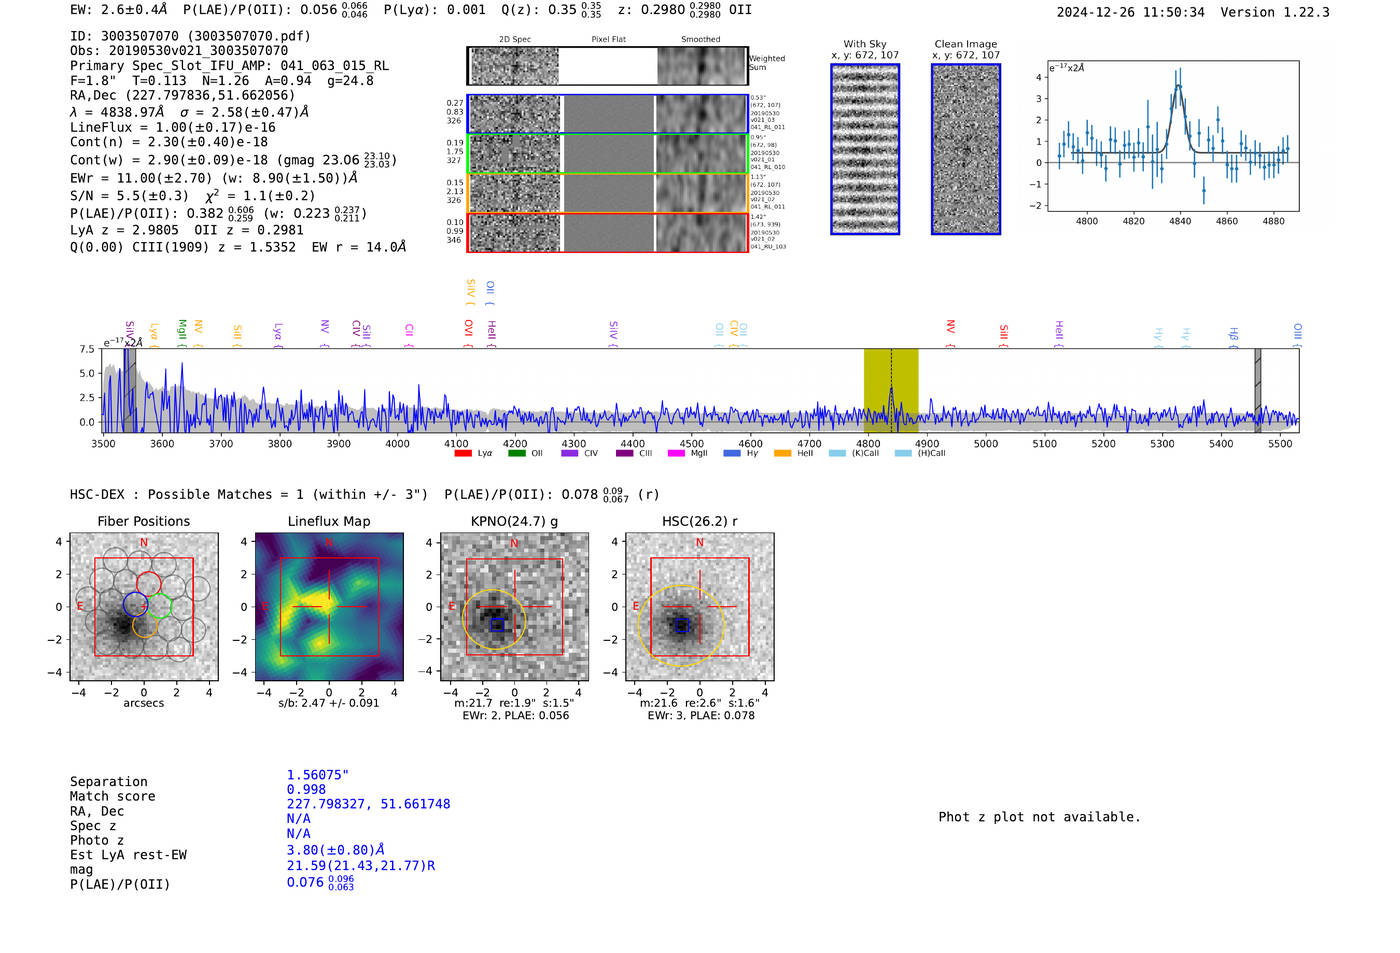Select the green-bordered 2D fiber spectrum row
Image resolution: width=1400 pixels, height=953 pixels.
coord(607,154)
